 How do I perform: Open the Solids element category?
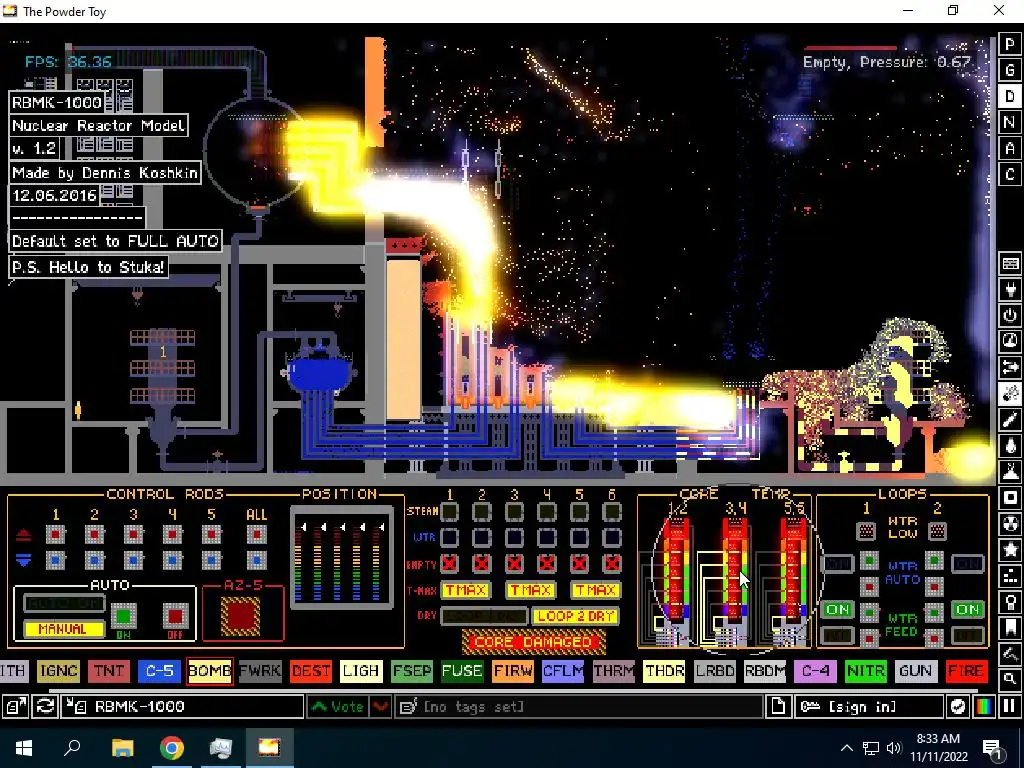click(1010, 498)
